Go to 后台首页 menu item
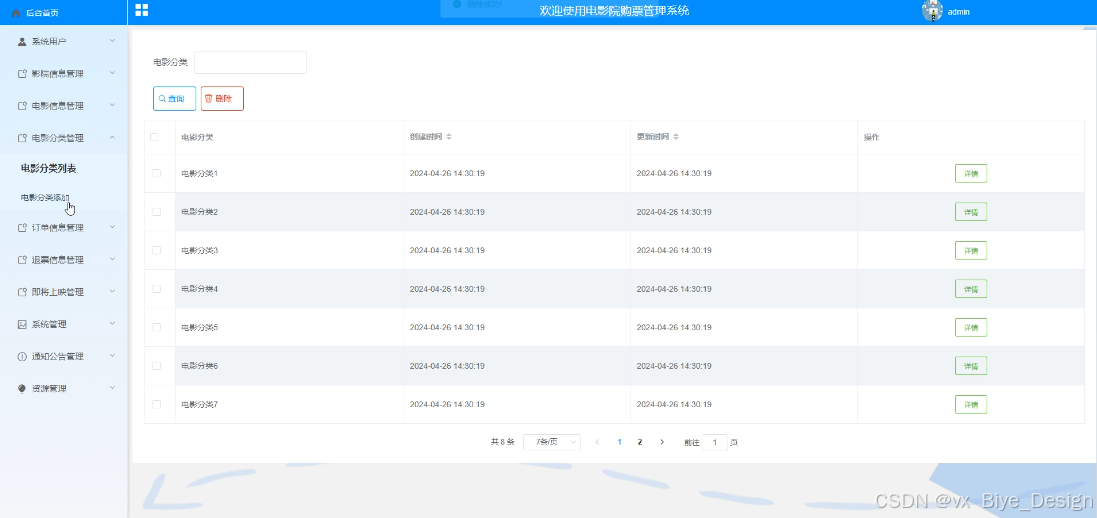Viewport: 1097px width, 518px height. 41,13
